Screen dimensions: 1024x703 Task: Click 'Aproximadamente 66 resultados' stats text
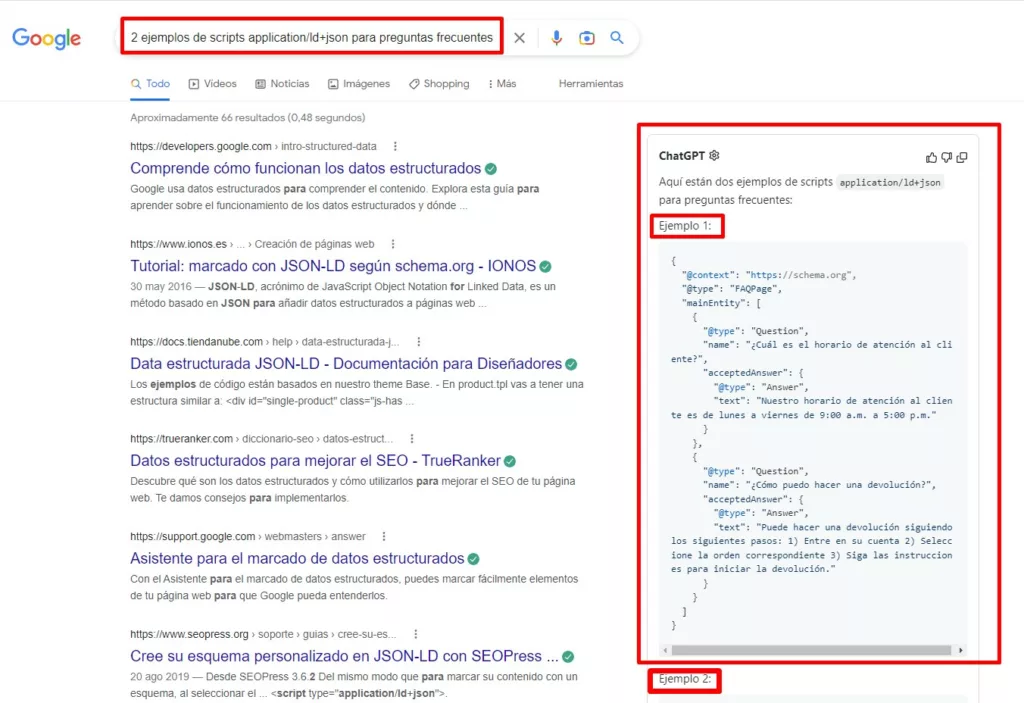tap(248, 118)
